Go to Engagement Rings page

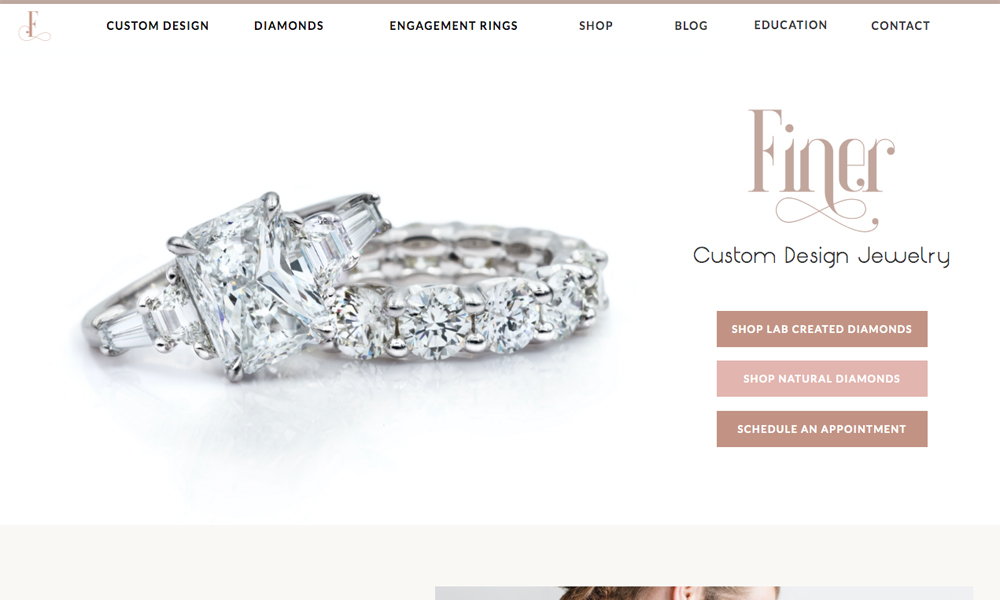click(x=453, y=26)
